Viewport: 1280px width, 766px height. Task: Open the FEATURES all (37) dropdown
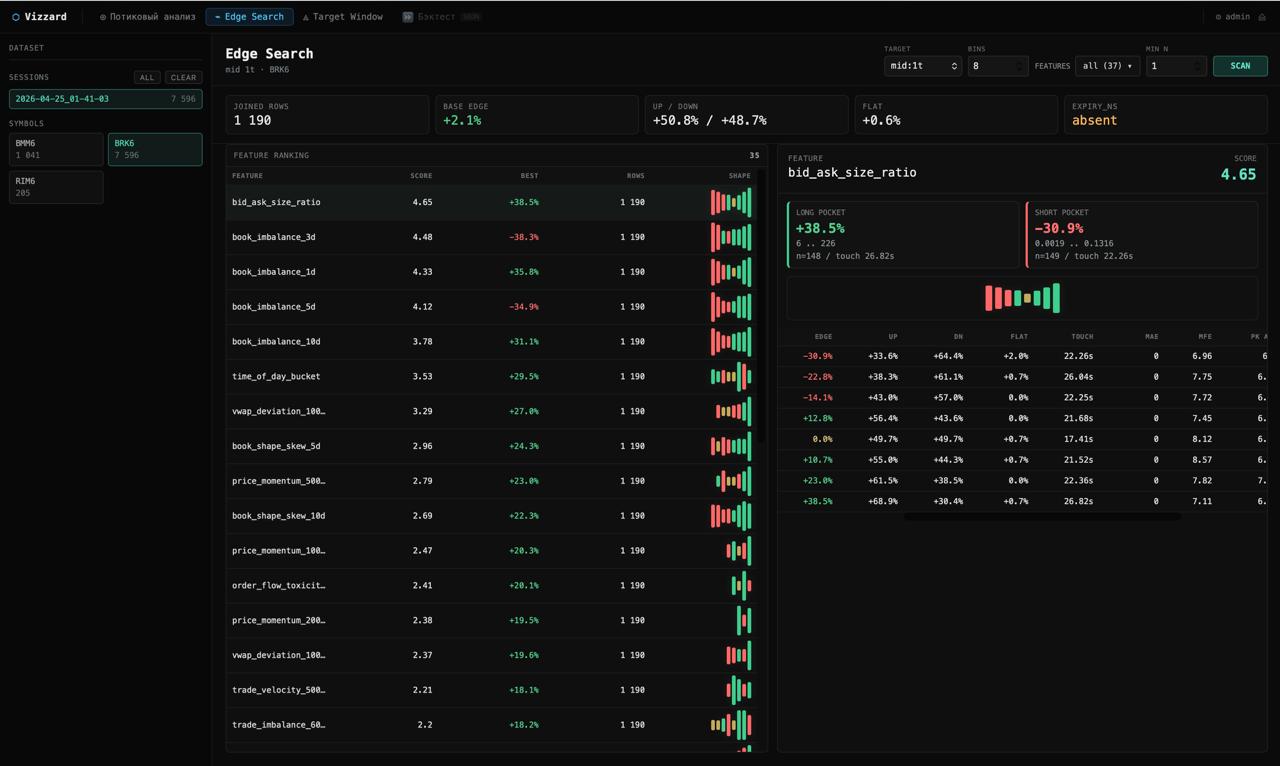tap(1107, 66)
